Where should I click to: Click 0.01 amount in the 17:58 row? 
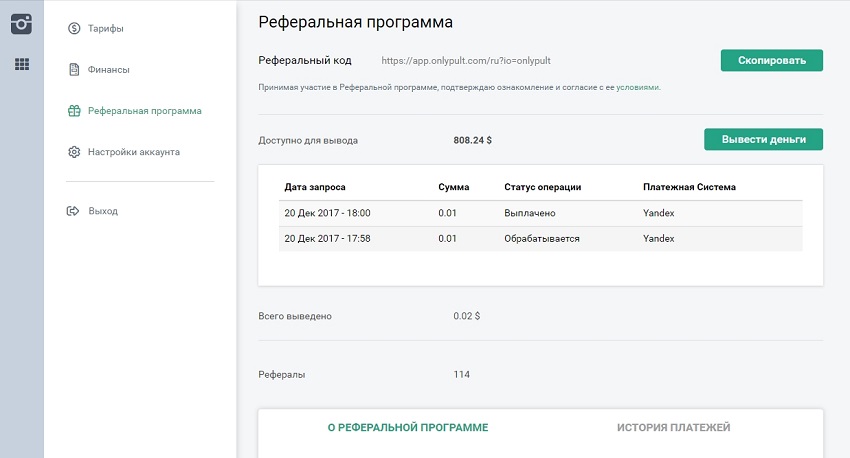(447, 238)
